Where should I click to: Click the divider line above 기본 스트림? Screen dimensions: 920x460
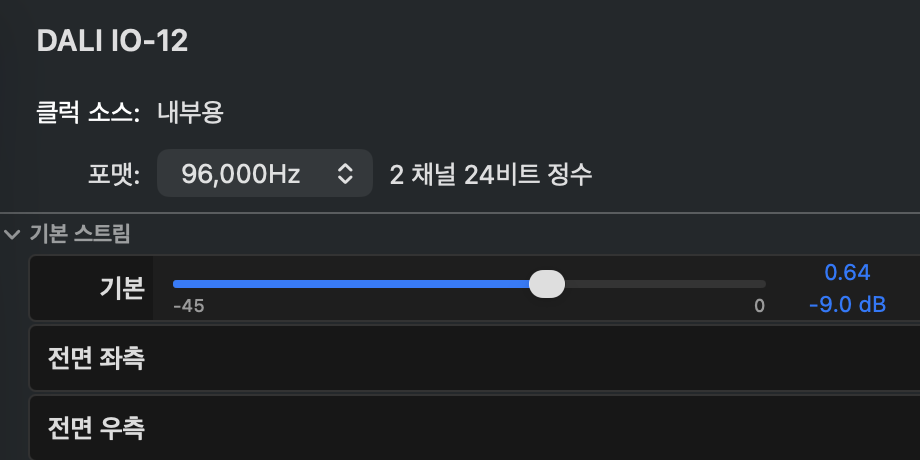[x=460, y=212]
